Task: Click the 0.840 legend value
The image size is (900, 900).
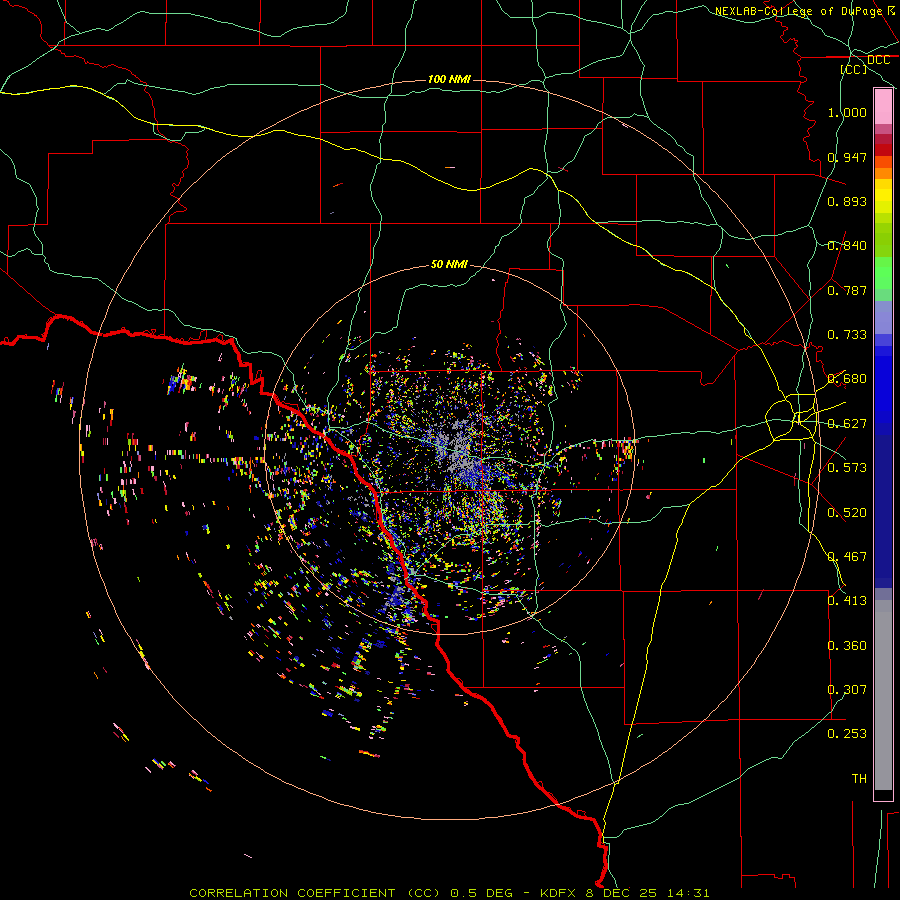Action: [x=847, y=246]
